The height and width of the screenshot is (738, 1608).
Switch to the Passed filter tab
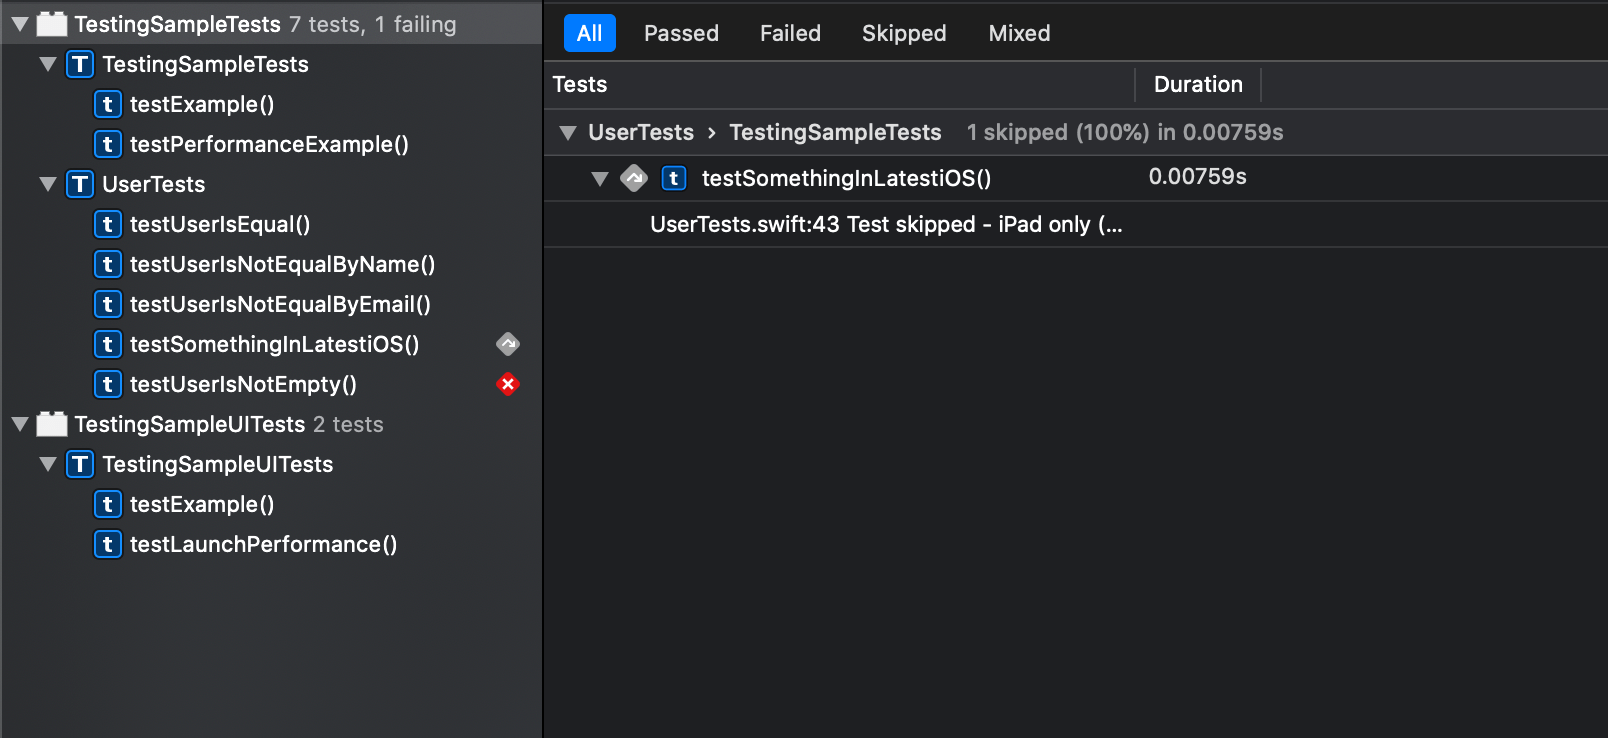pyautogui.click(x=681, y=33)
